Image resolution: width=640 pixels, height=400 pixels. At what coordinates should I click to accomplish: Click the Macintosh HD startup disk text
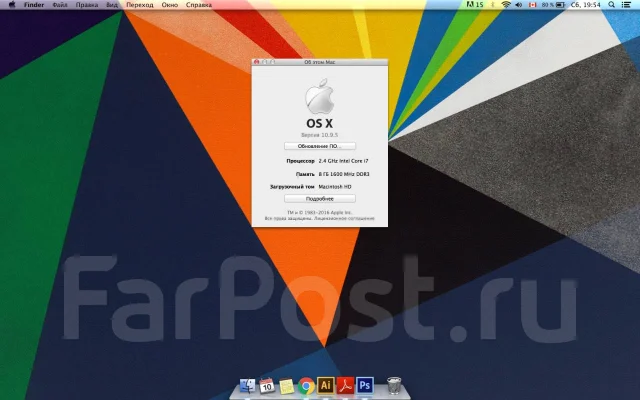coord(335,187)
